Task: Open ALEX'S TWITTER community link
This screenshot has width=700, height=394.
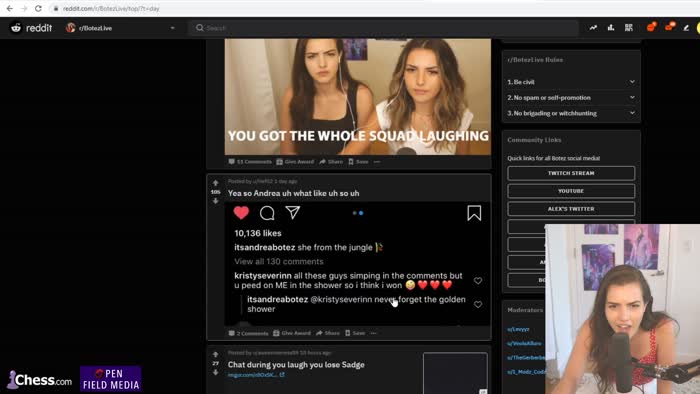Action: point(571,209)
